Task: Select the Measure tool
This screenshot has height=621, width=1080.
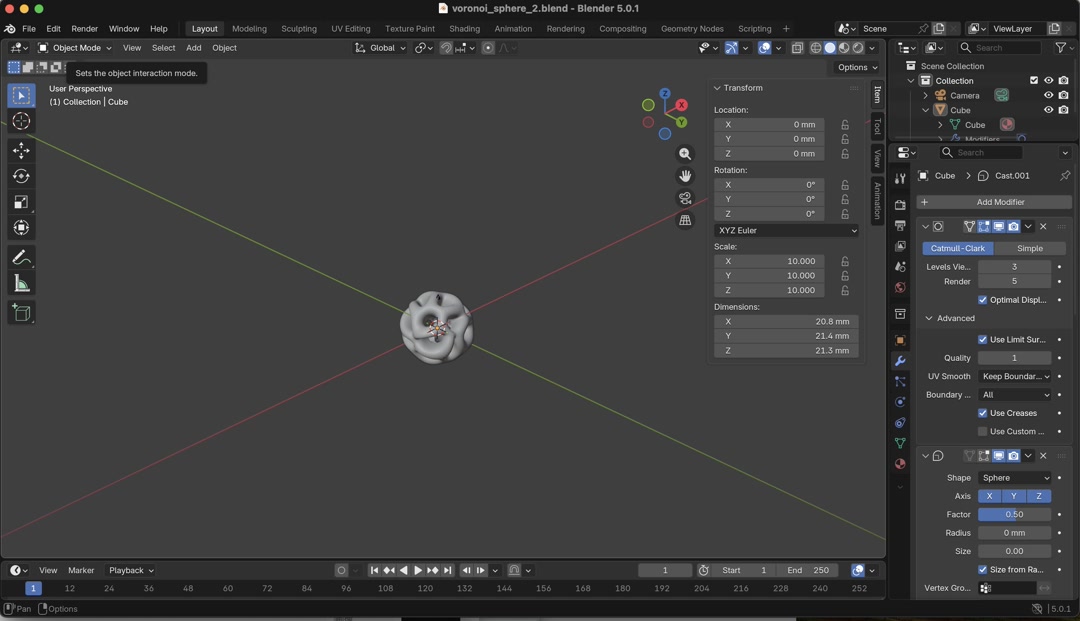Action: (21, 282)
